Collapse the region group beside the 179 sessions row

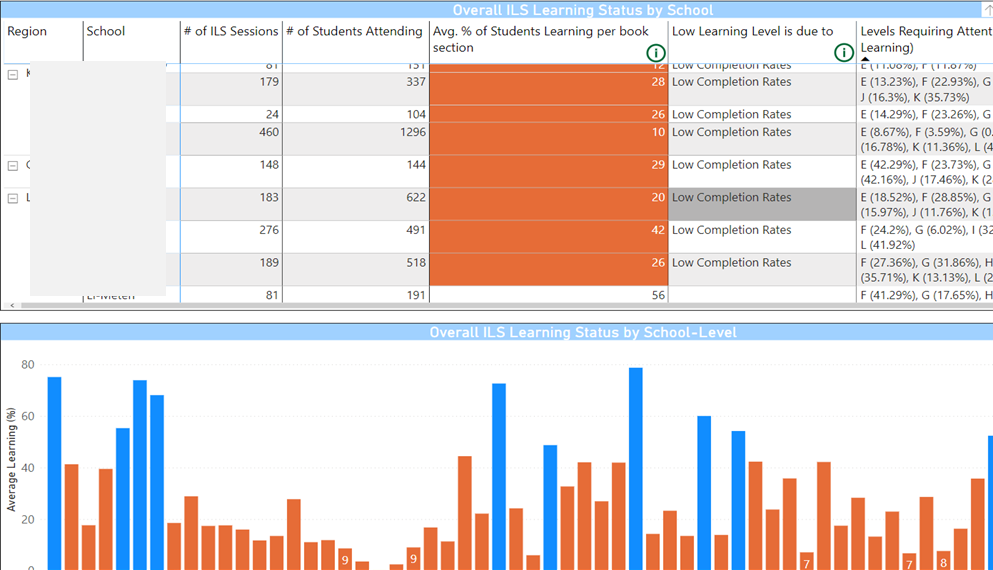click(13, 75)
